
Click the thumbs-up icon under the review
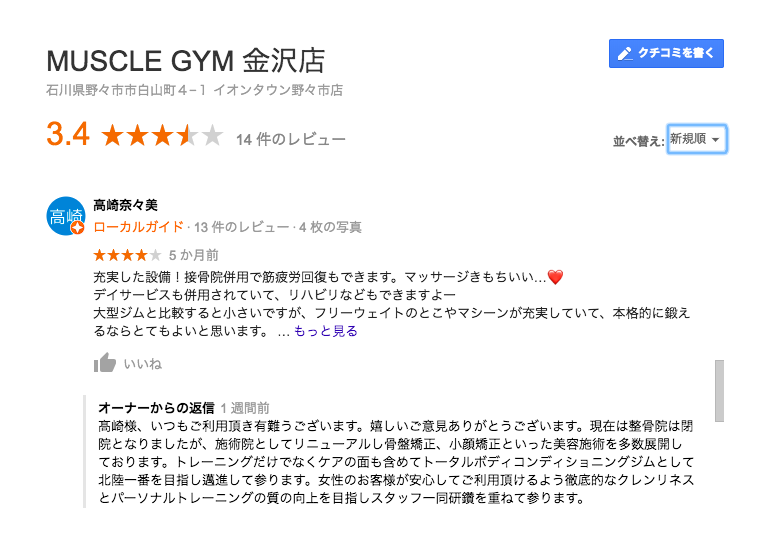tap(105, 363)
